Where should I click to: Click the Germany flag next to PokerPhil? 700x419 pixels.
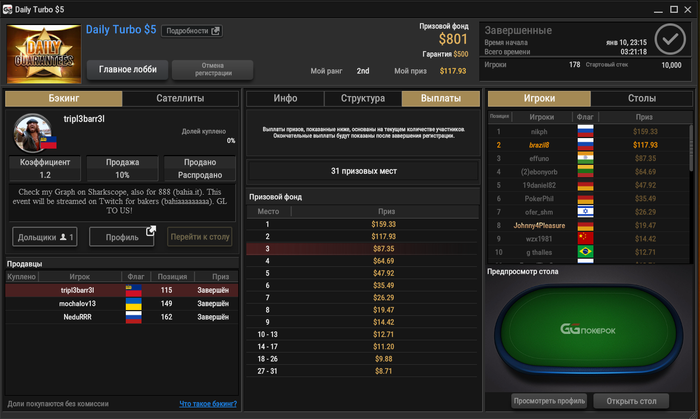[x=585, y=199]
